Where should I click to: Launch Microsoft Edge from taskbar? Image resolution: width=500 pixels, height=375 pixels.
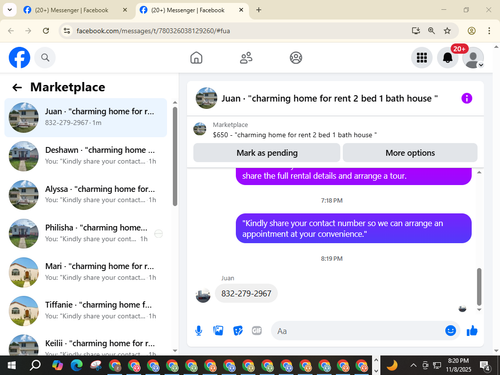76,366
